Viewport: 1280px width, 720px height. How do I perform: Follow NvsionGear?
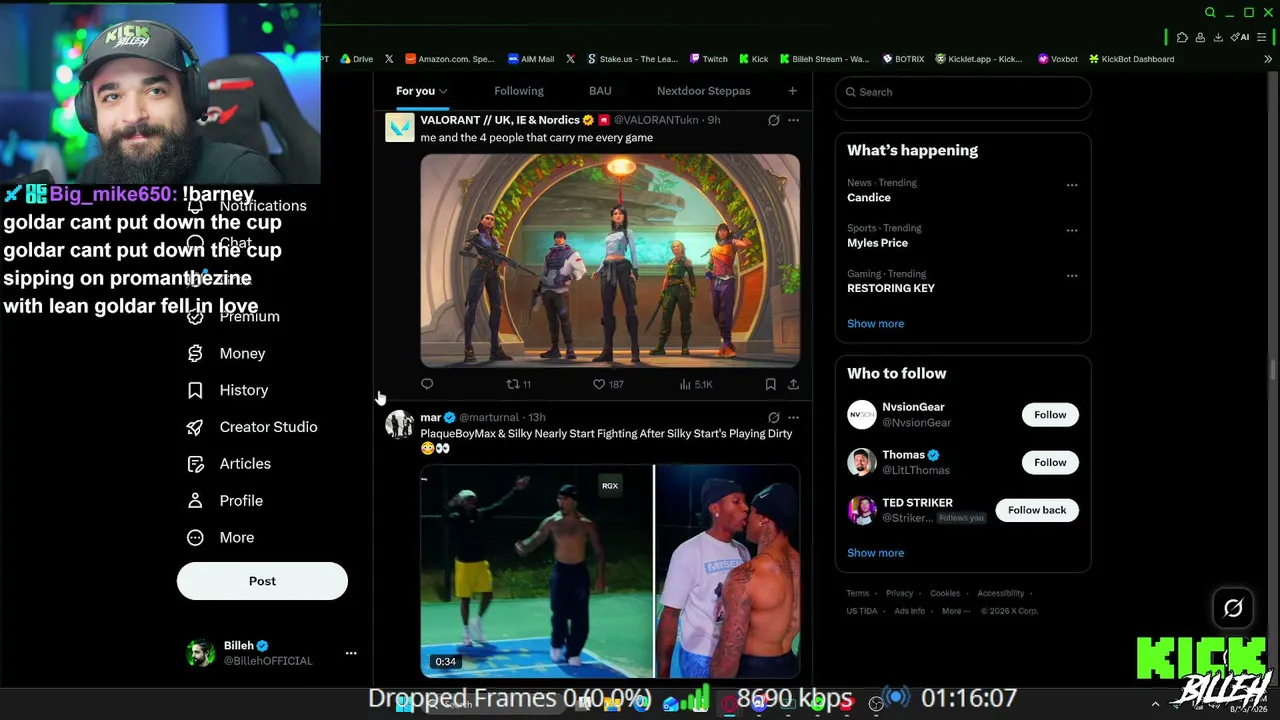1050,415
